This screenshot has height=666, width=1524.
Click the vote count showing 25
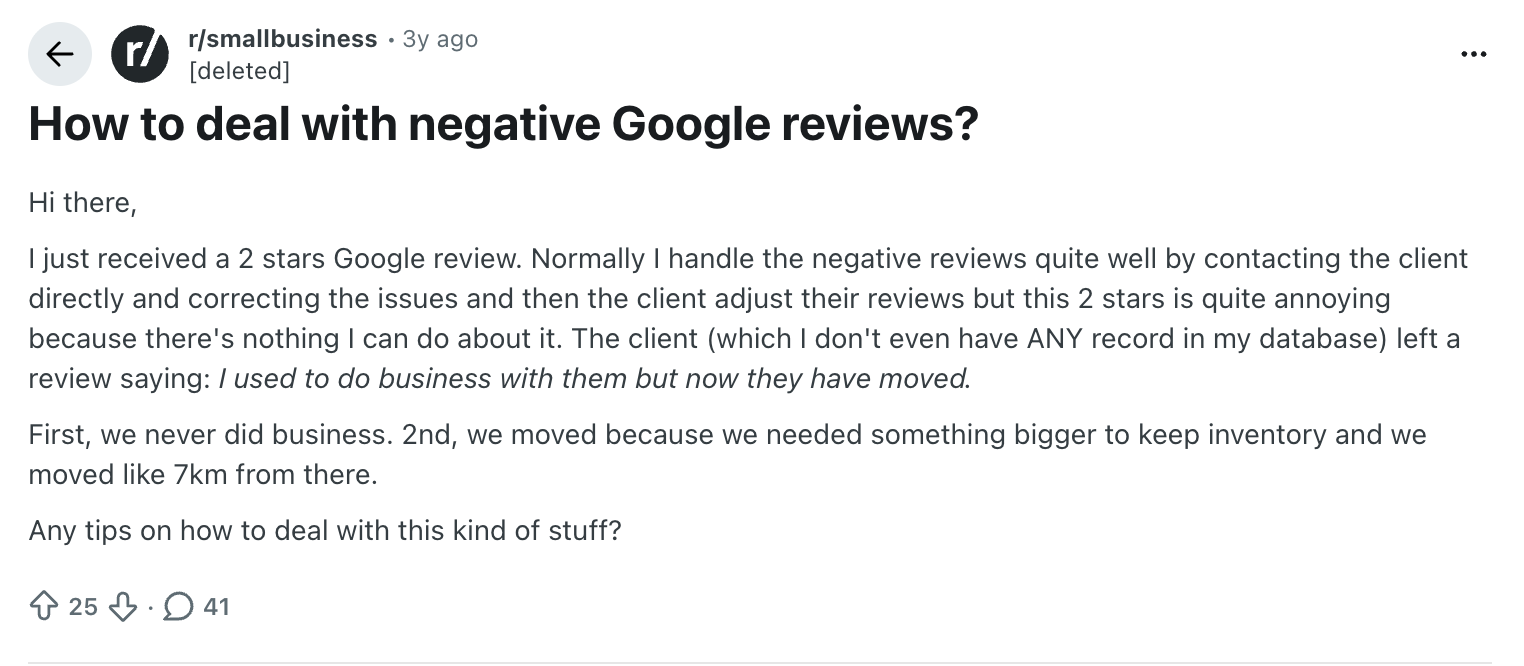83,607
